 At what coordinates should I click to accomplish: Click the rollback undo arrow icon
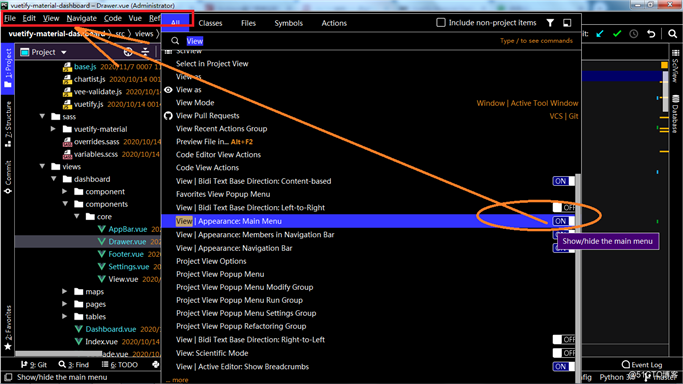(651, 34)
